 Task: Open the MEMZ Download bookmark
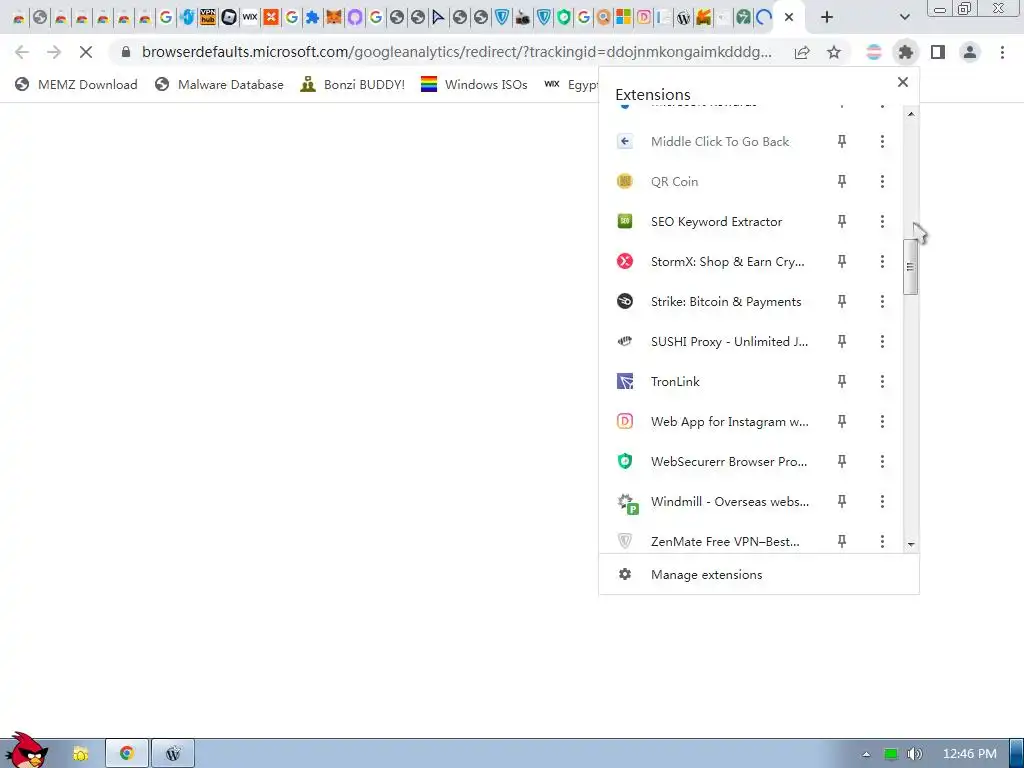[76, 84]
